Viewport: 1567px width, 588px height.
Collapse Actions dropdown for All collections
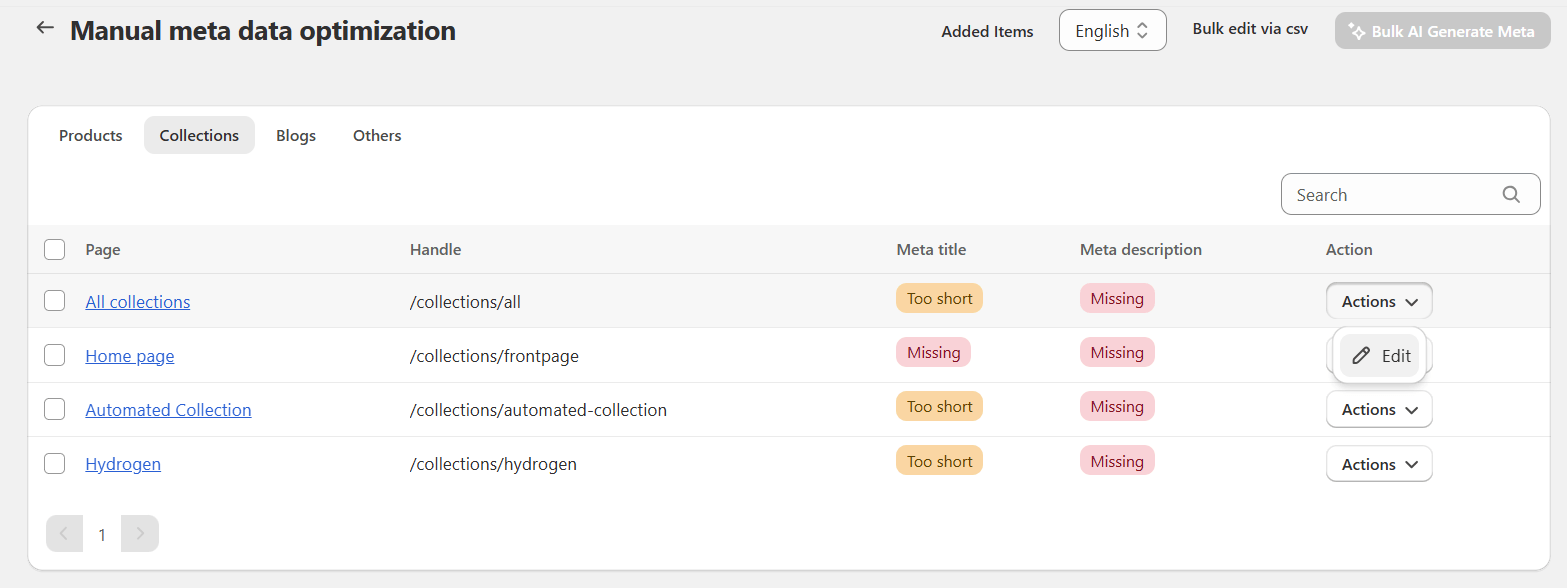[x=1379, y=301]
